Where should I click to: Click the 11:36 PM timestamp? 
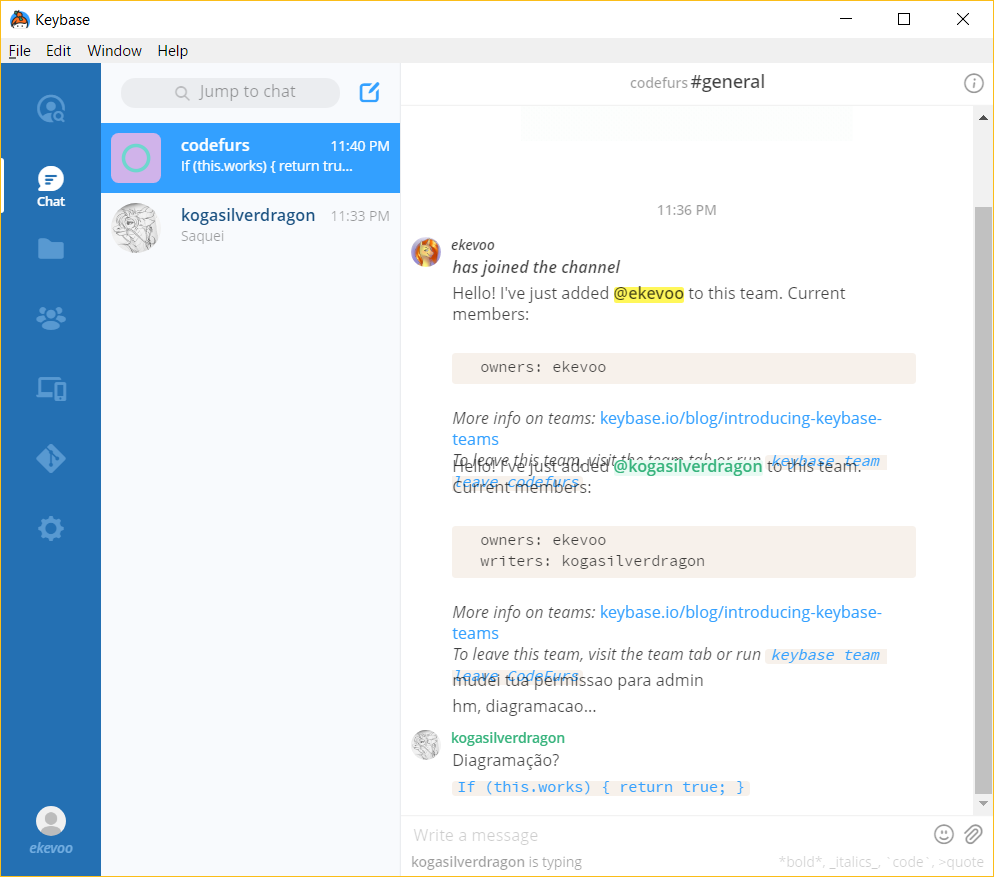pos(687,210)
